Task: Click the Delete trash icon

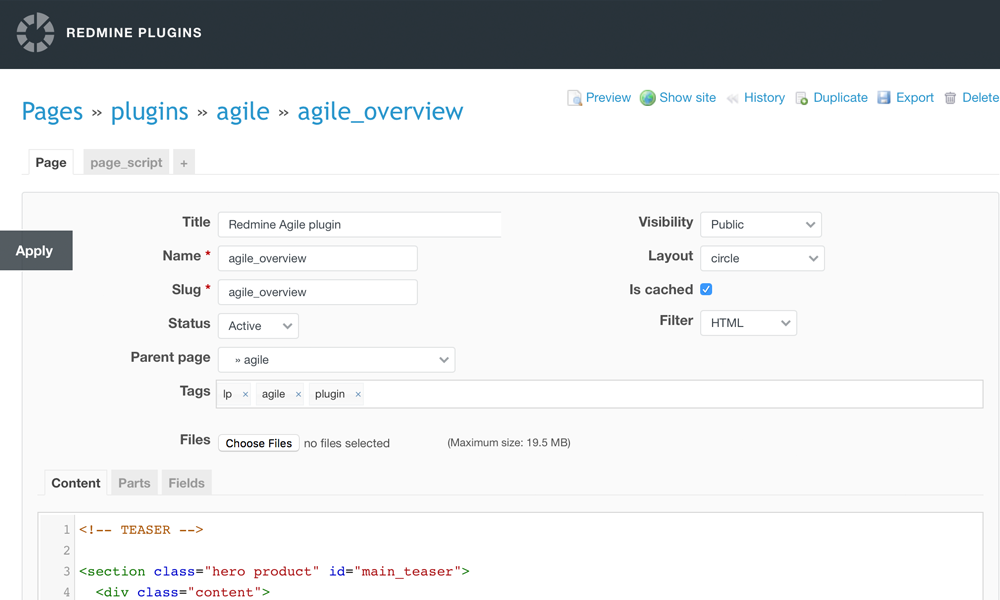Action: (950, 98)
